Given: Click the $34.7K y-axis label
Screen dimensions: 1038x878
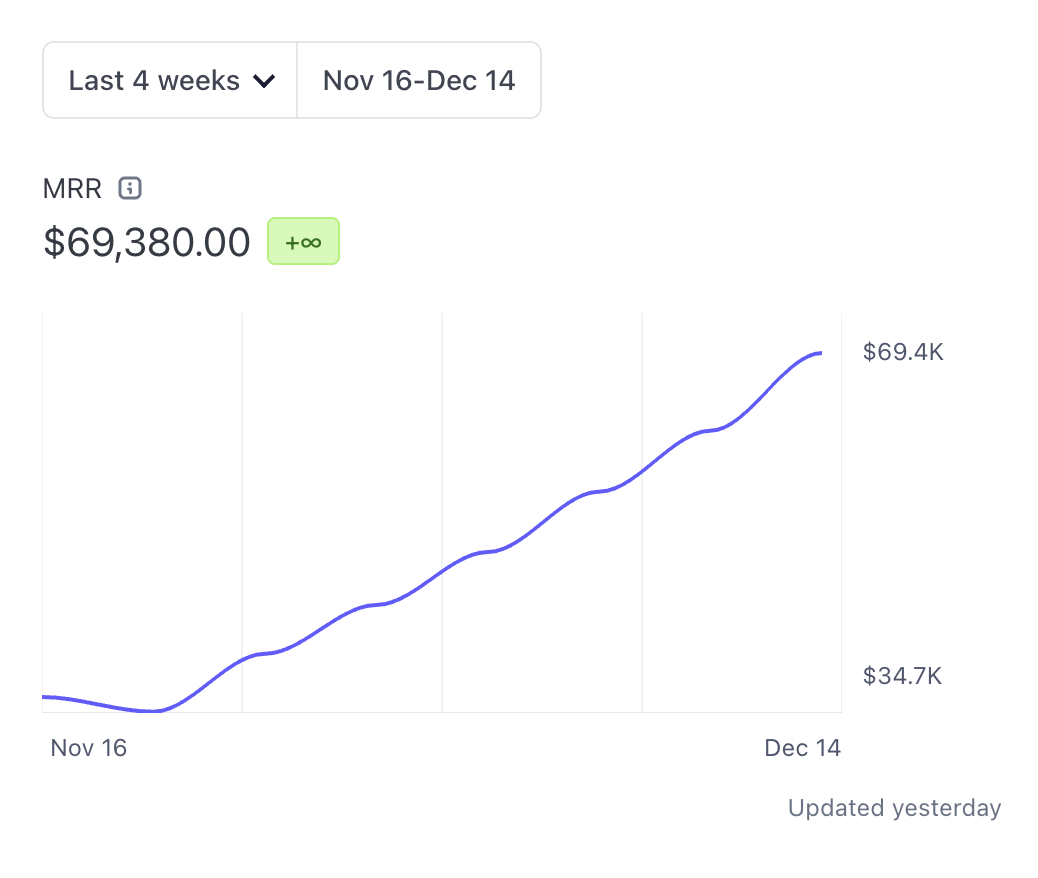Looking at the screenshot, I should point(902,676).
